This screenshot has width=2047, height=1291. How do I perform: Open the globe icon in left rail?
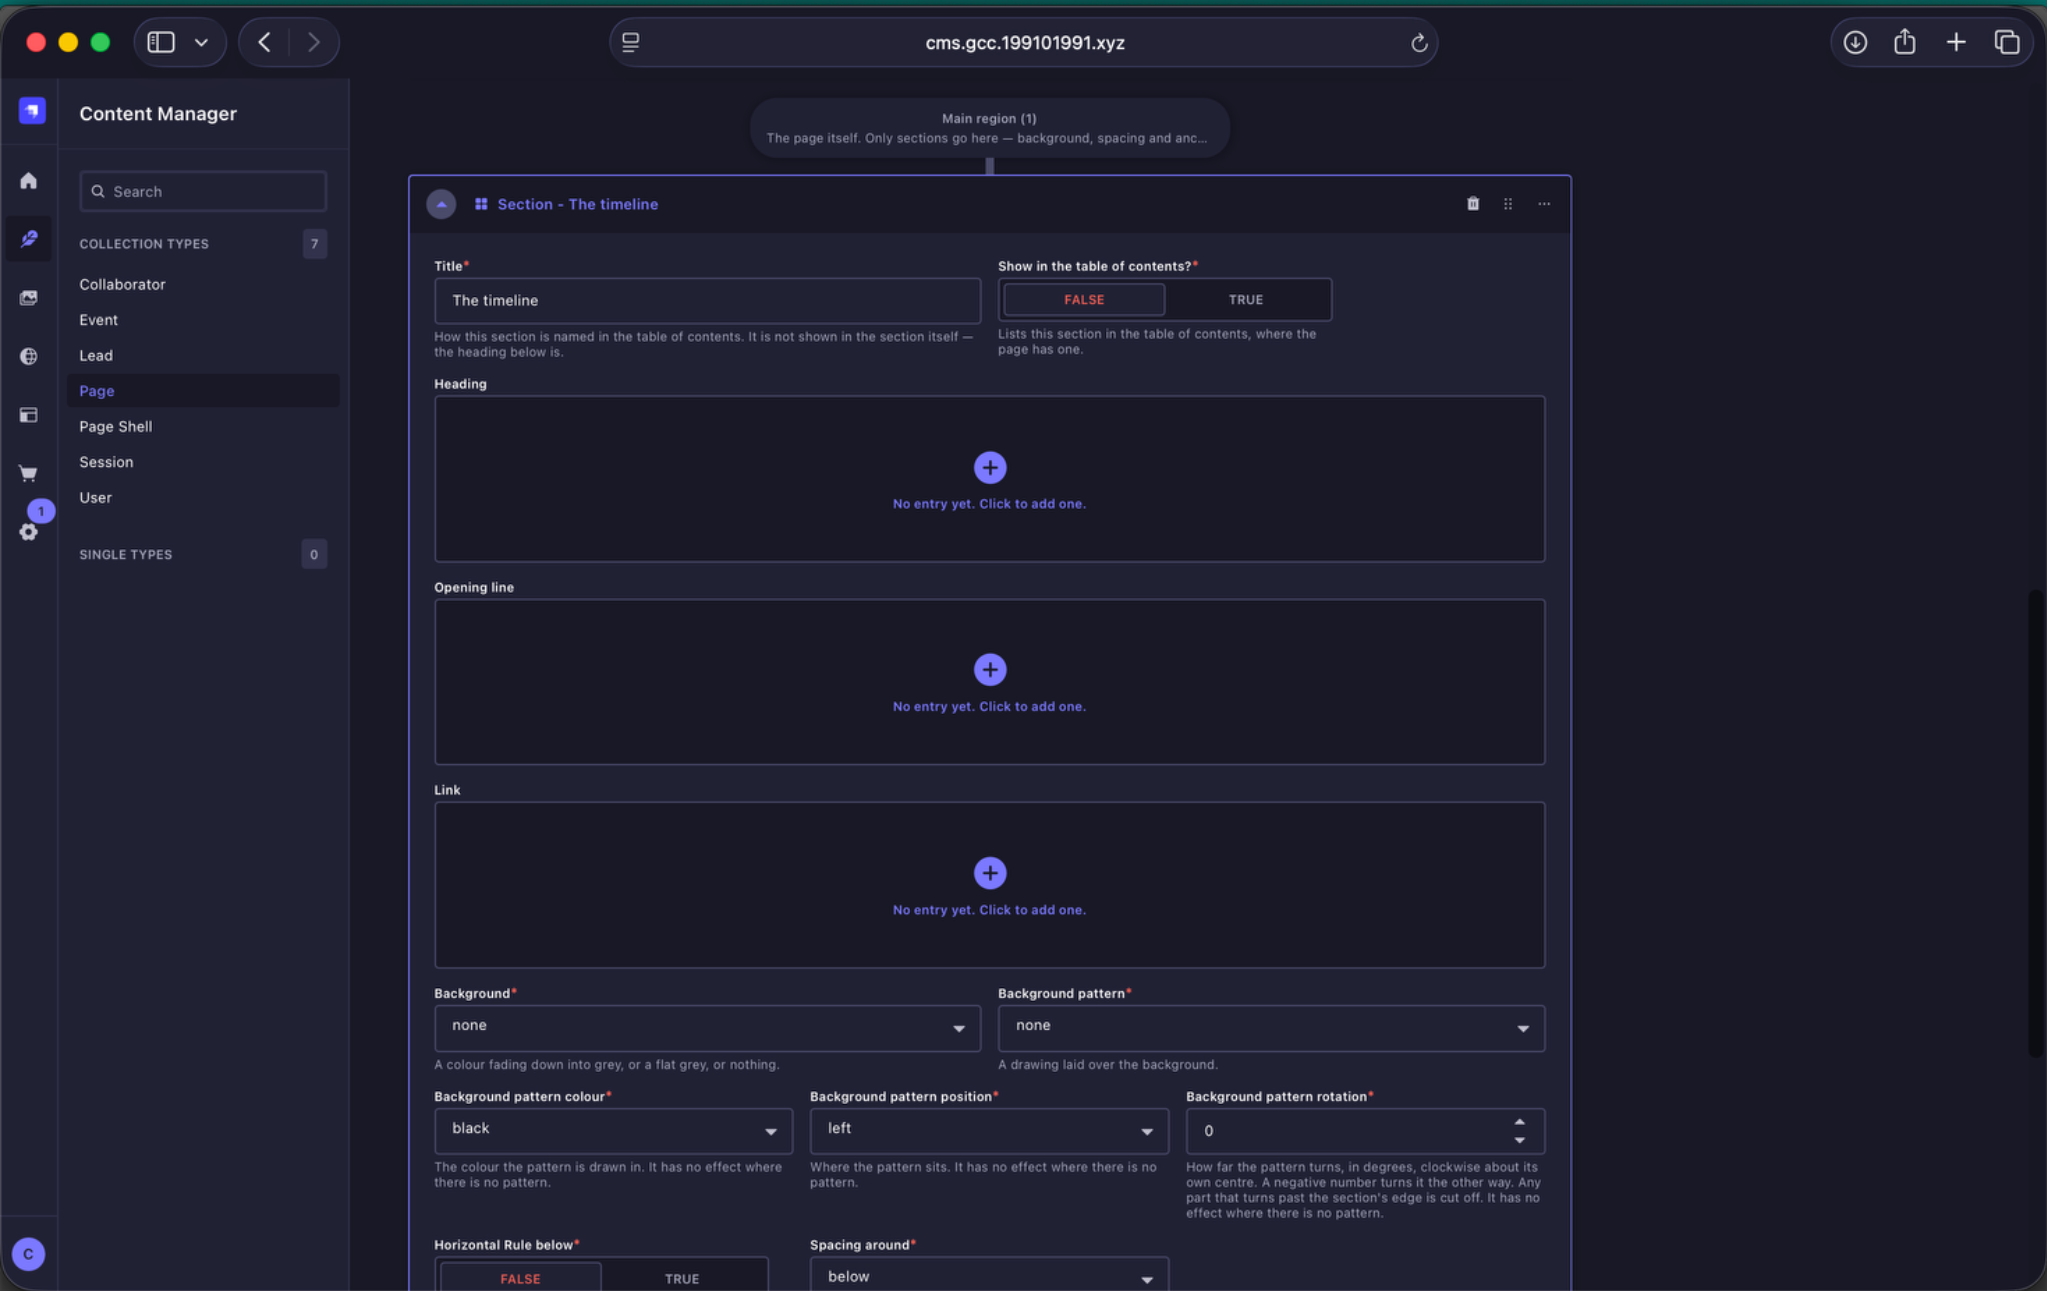29,356
